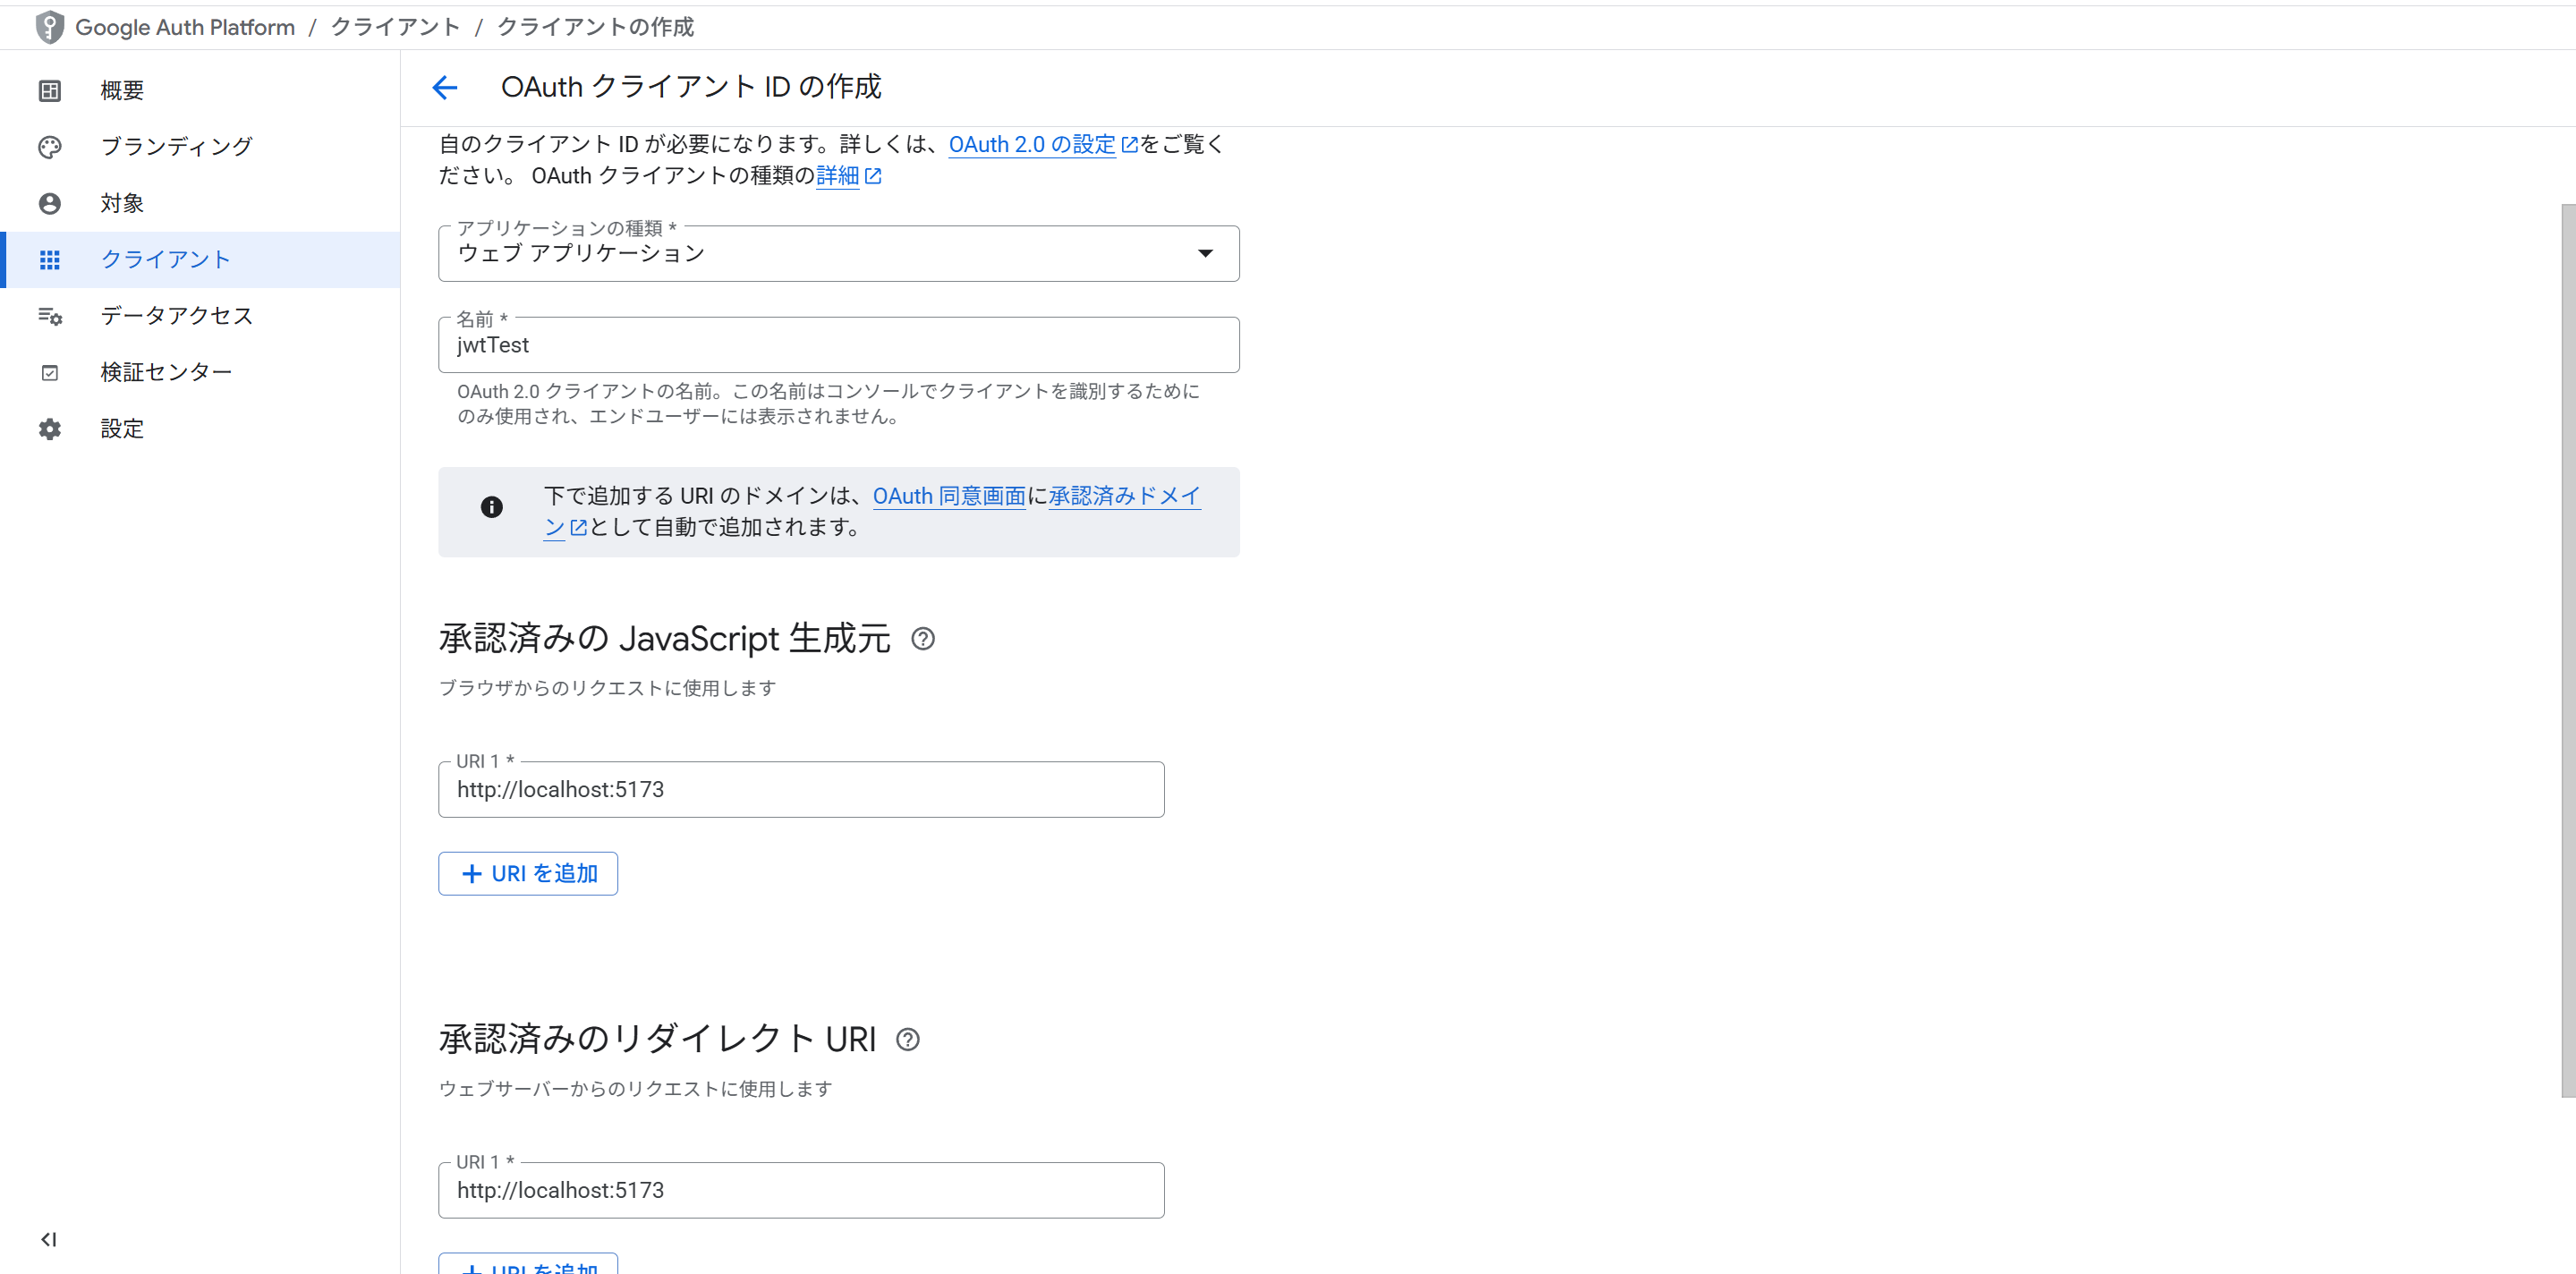This screenshot has height=1274, width=2576.
Task: Click the 名前 field containing jwtTest
Action: (838, 346)
